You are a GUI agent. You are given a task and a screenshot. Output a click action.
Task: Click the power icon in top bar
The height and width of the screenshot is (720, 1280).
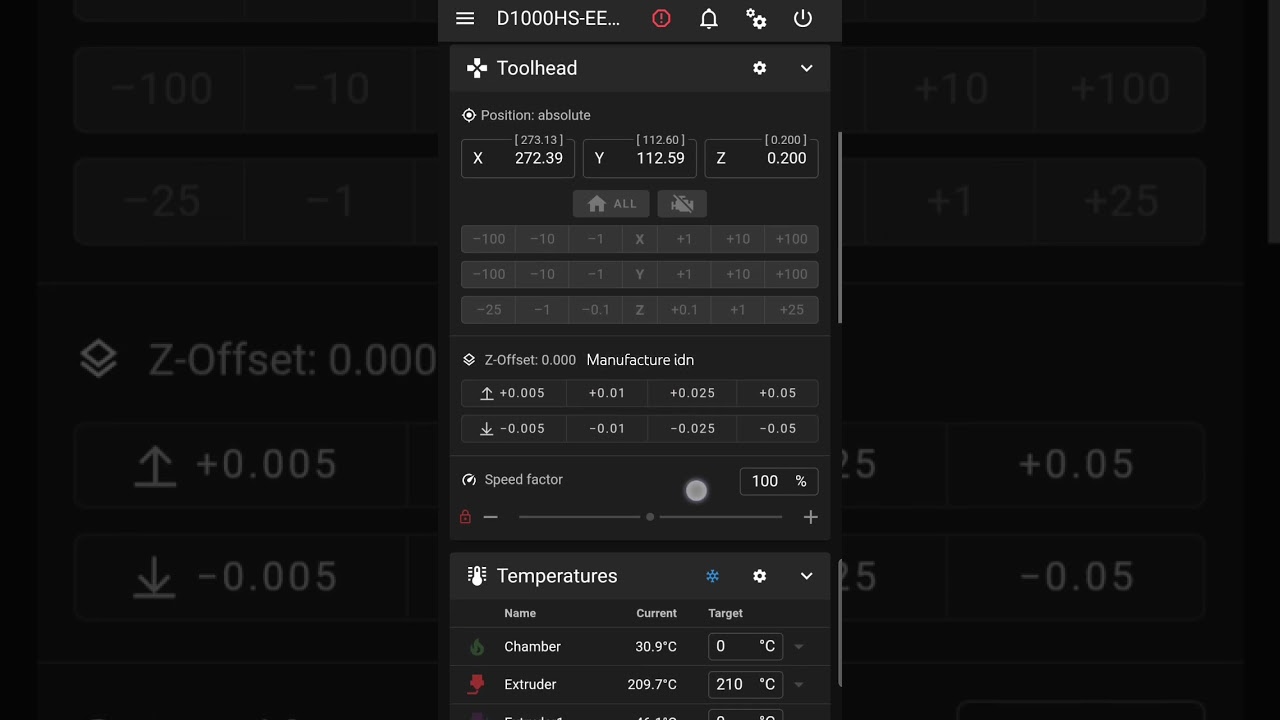pyautogui.click(x=803, y=19)
